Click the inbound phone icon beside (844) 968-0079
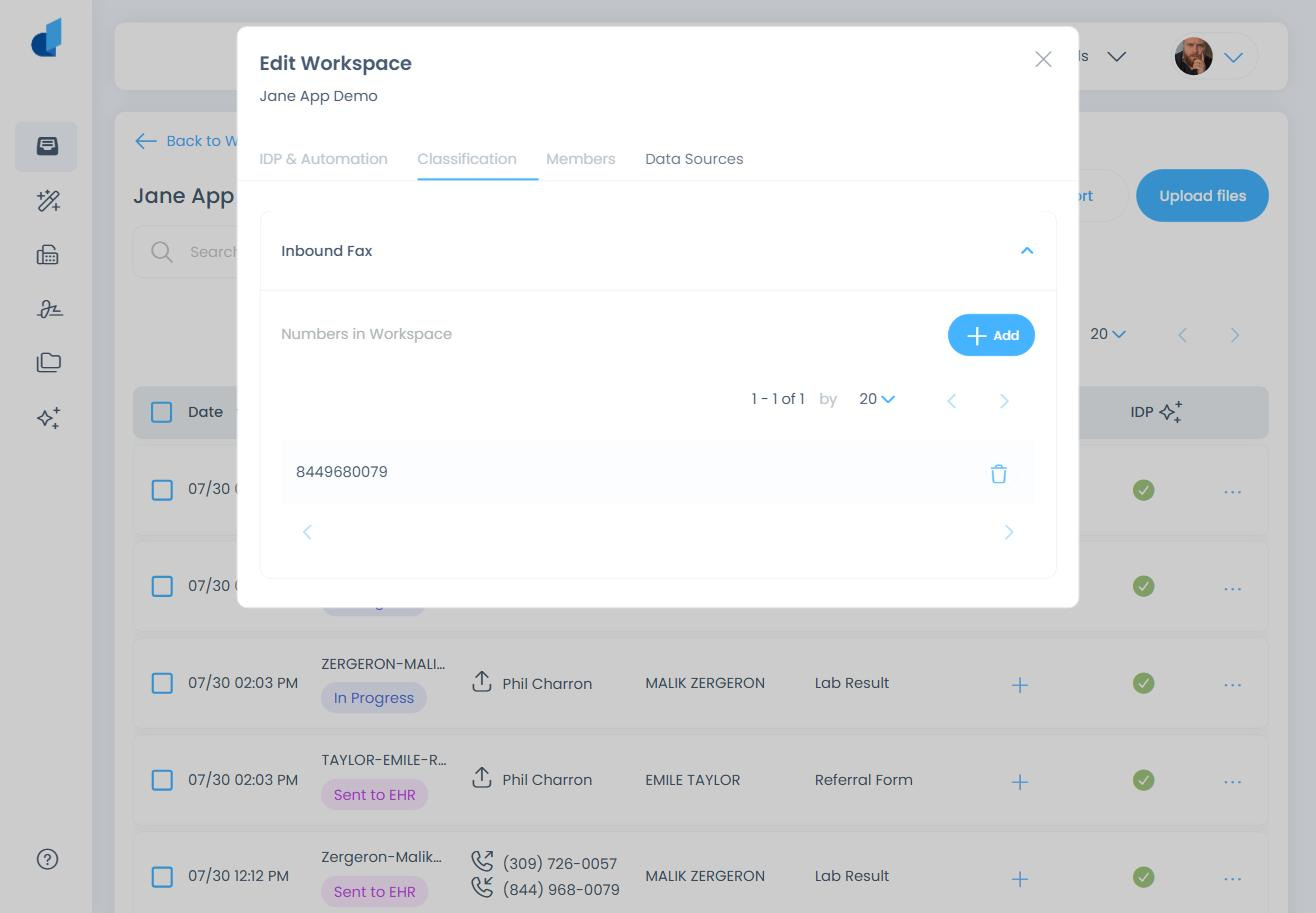Screen dimensions: 1316x913 coord(482,887)
